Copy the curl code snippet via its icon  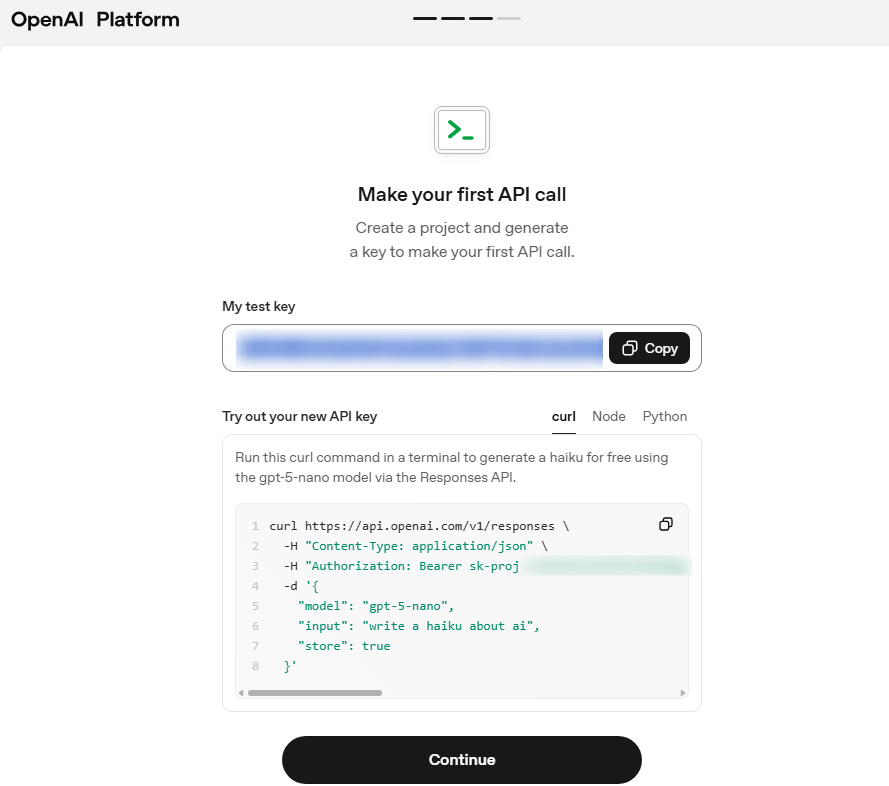point(666,524)
